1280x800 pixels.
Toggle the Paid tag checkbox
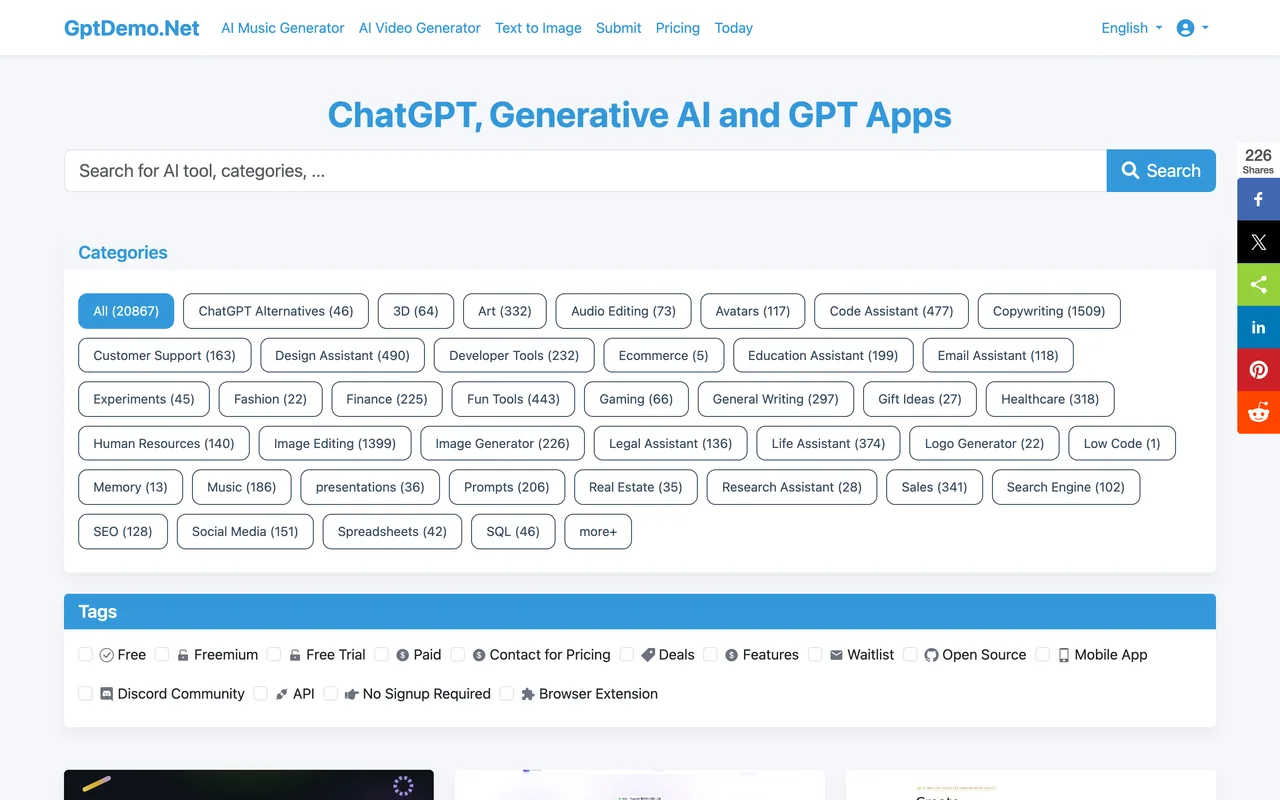381,654
